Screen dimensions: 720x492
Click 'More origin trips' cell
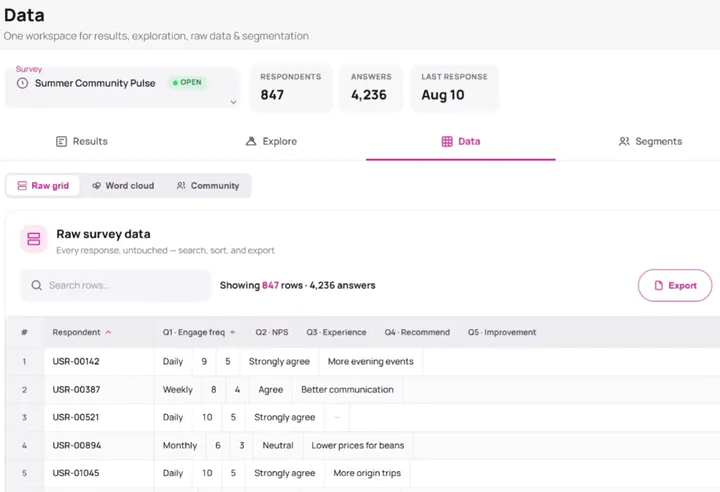click(x=367, y=473)
